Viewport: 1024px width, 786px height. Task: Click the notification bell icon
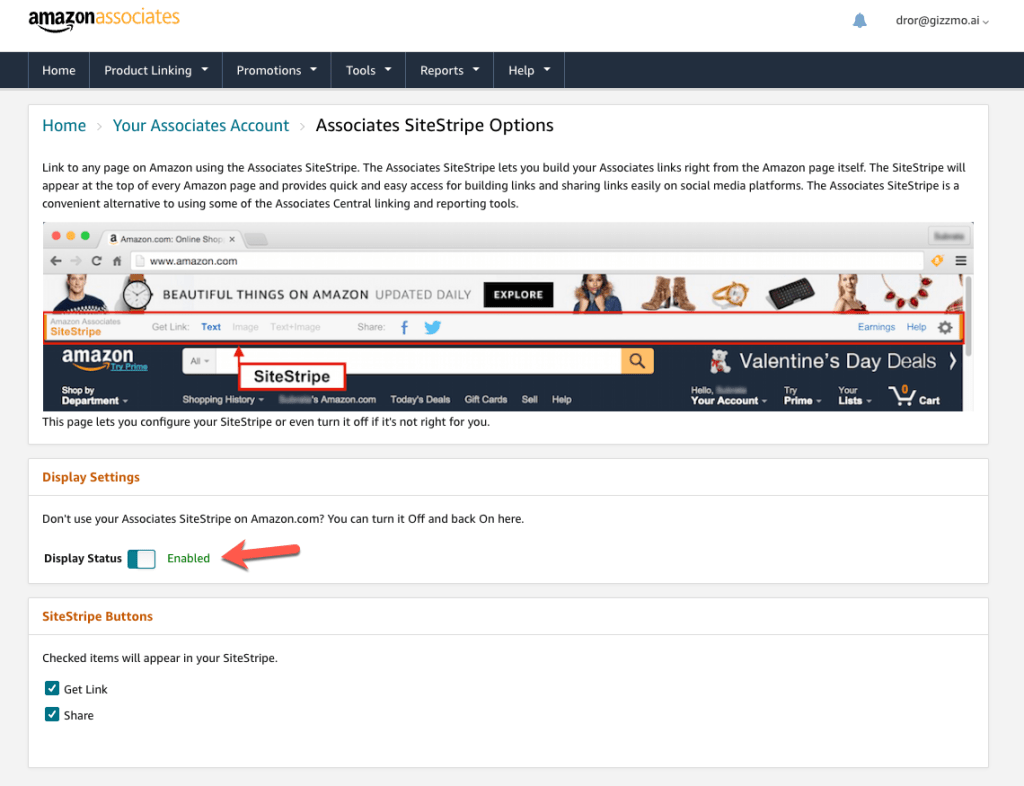coord(859,21)
